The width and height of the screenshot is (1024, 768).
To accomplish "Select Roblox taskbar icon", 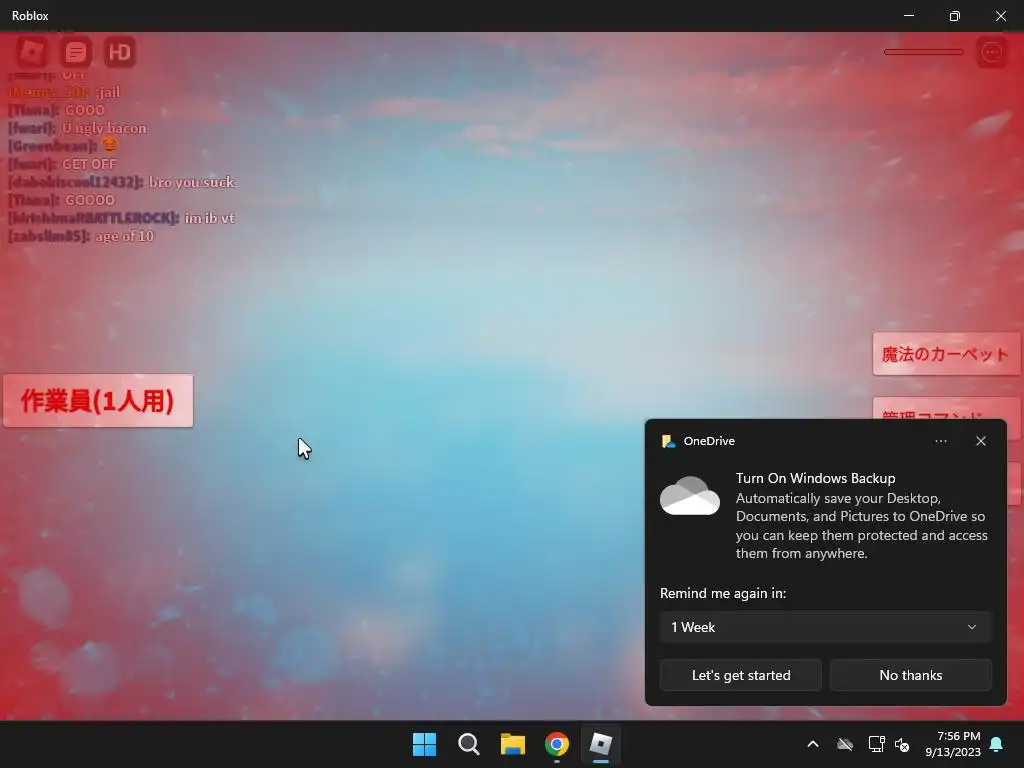I will [601, 744].
